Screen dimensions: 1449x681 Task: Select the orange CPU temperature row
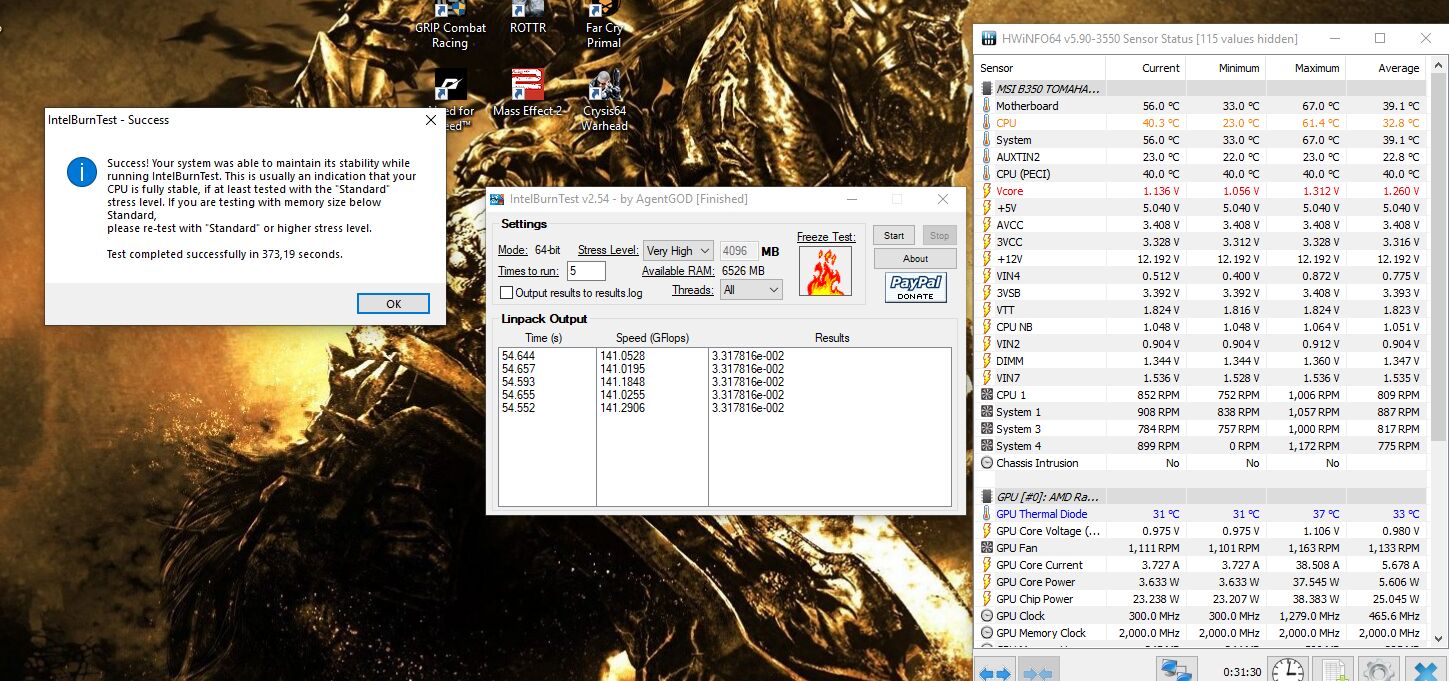point(1204,123)
